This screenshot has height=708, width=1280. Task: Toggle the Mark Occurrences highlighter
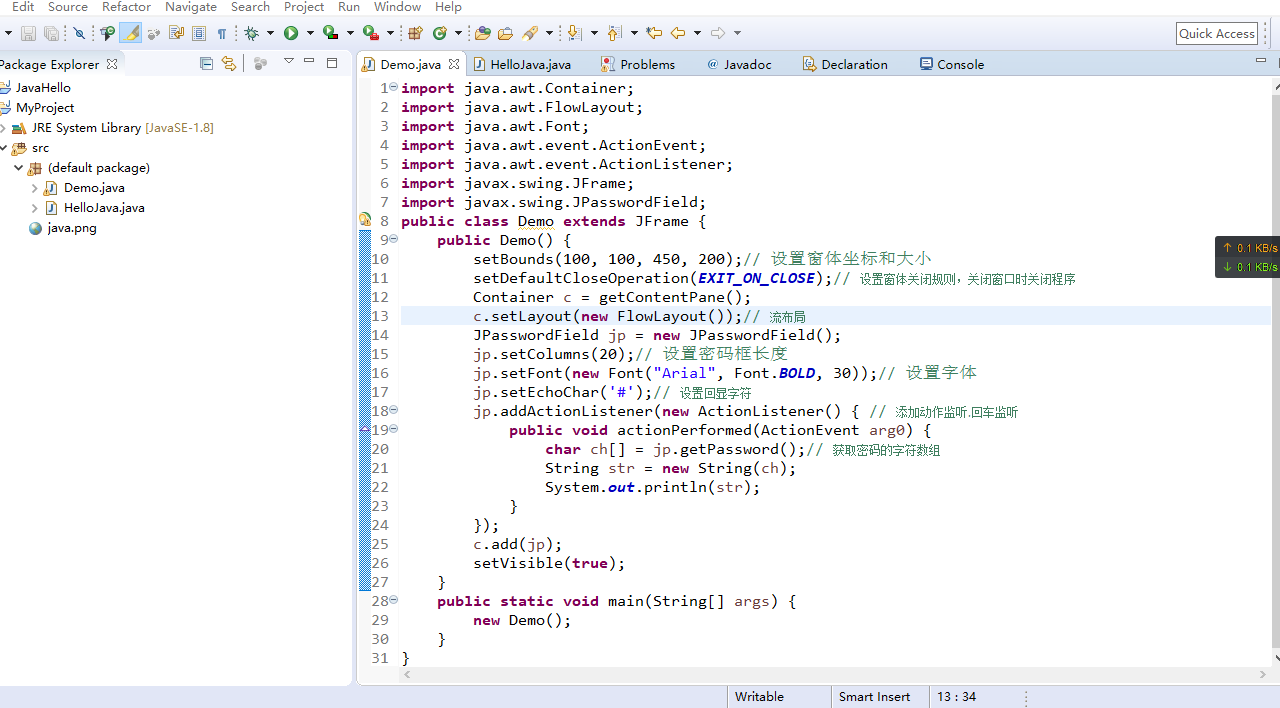131,32
